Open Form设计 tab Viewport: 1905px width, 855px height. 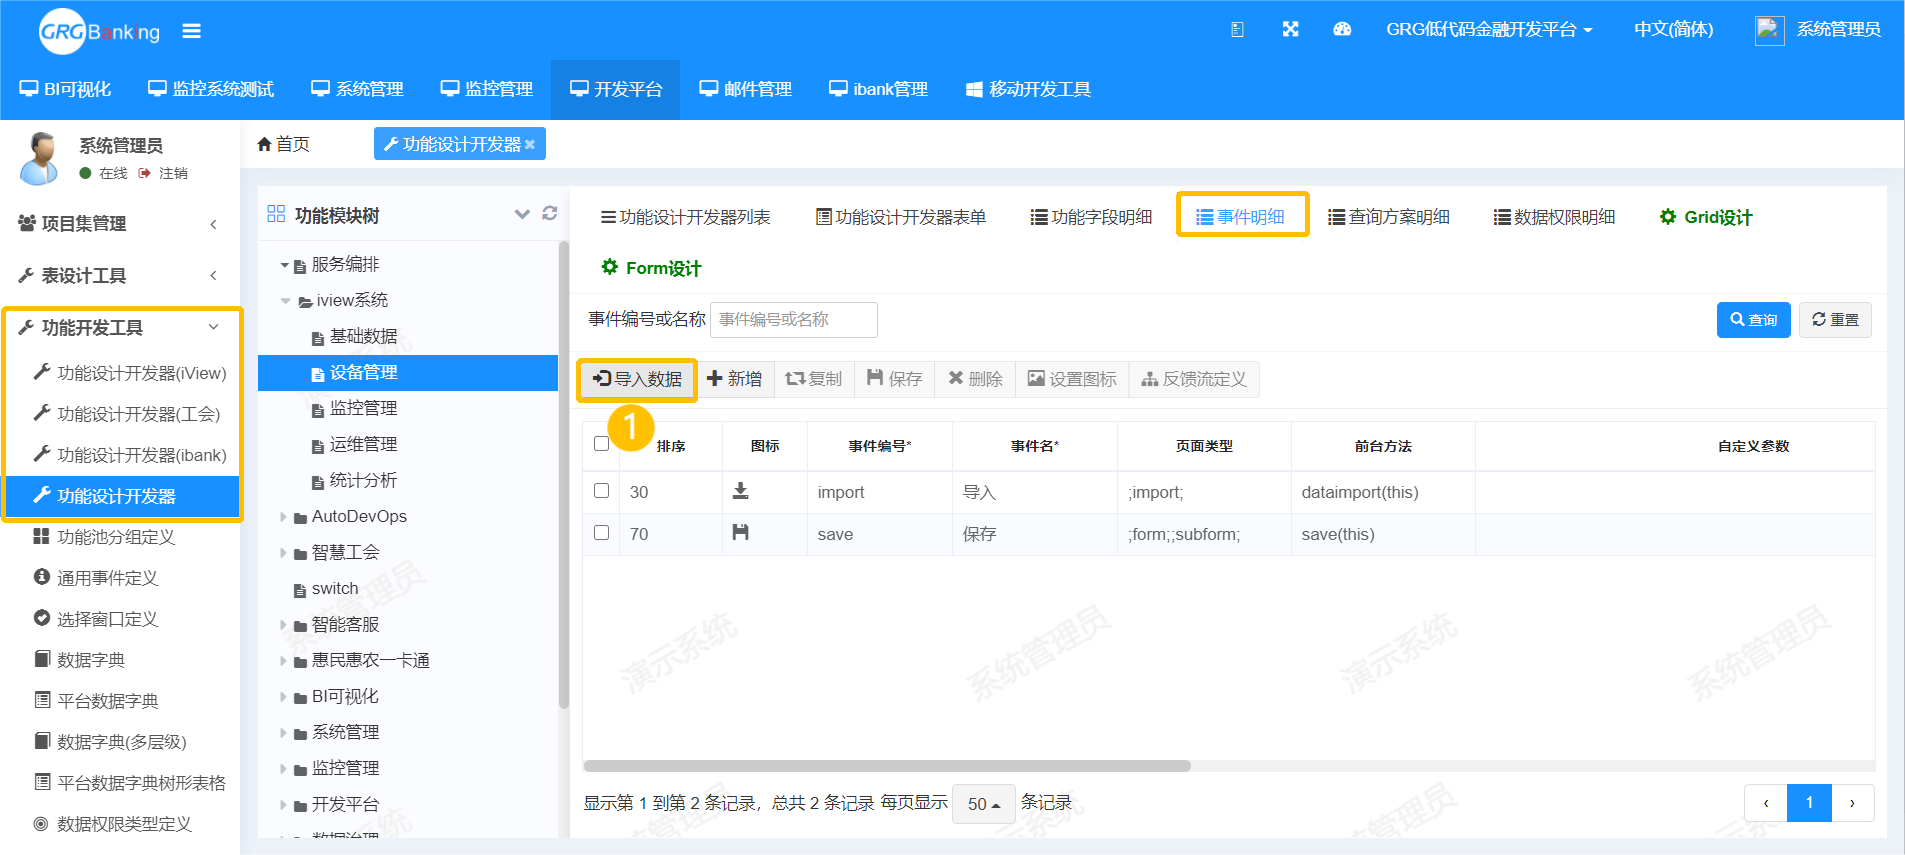[x=651, y=268]
